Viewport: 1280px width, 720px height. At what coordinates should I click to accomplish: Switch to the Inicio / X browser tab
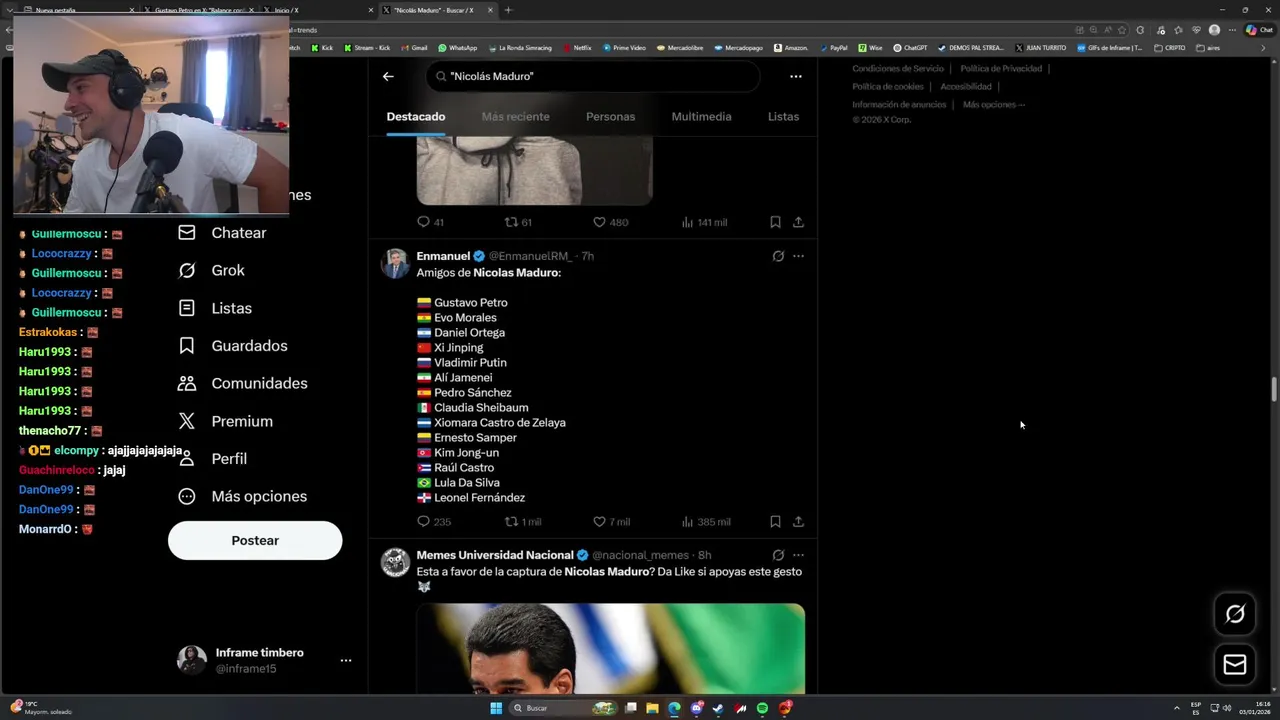click(x=318, y=10)
